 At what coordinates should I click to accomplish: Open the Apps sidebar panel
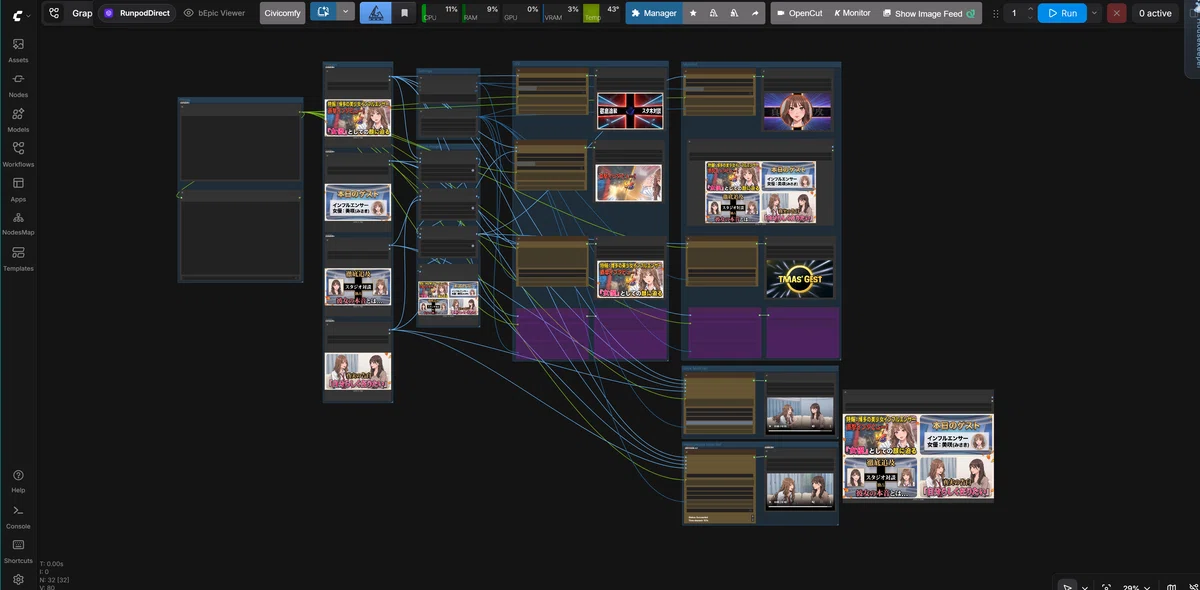pyautogui.click(x=18, y=189)
